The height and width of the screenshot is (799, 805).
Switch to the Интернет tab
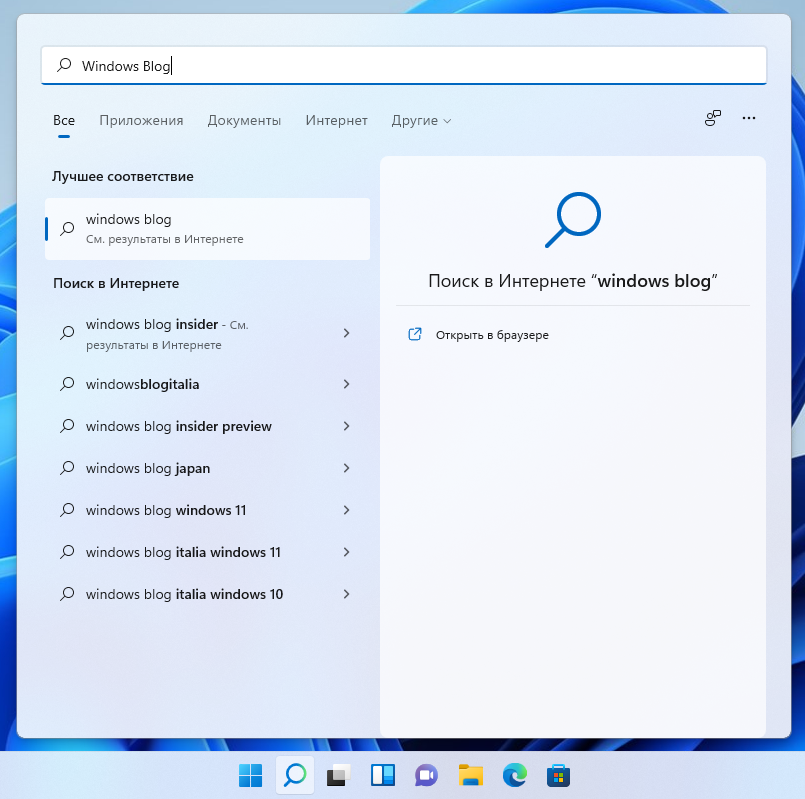point(336,120)
